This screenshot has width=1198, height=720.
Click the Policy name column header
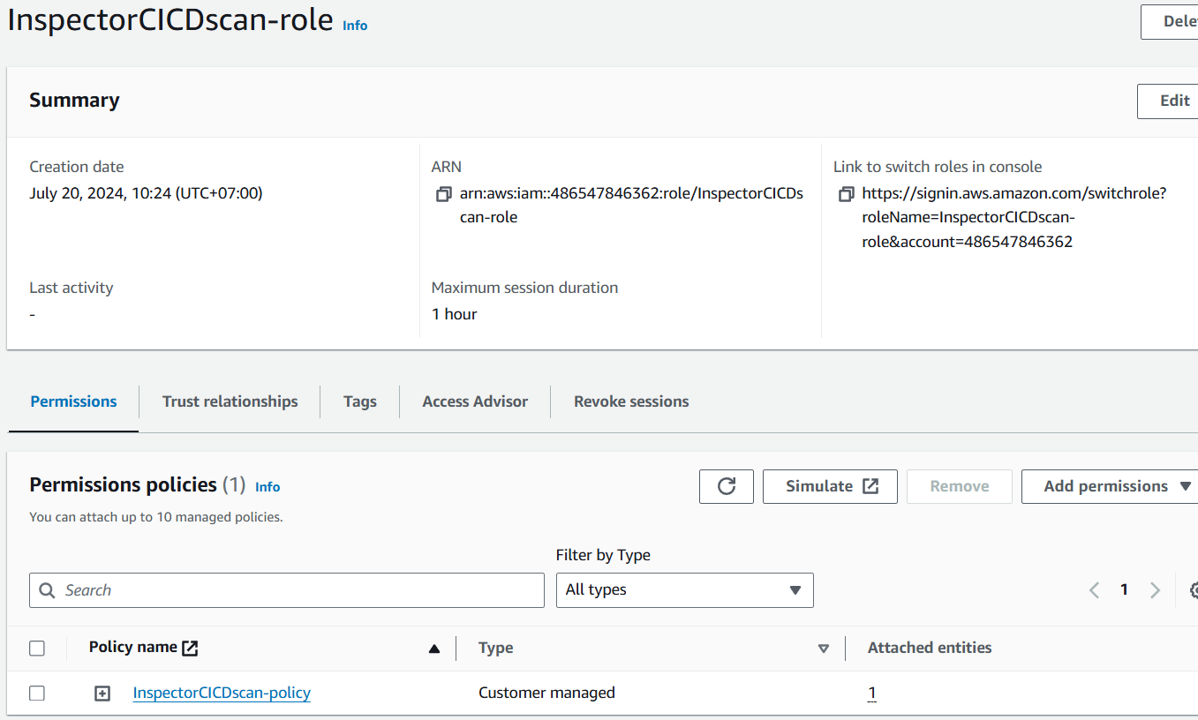pyautogui.click(x=133, y=647)
